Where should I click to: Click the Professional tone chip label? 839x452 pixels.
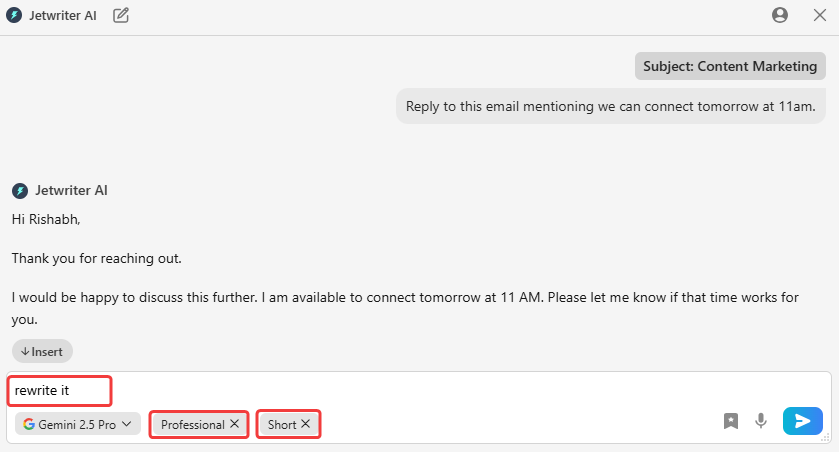(x=192, y=424)
